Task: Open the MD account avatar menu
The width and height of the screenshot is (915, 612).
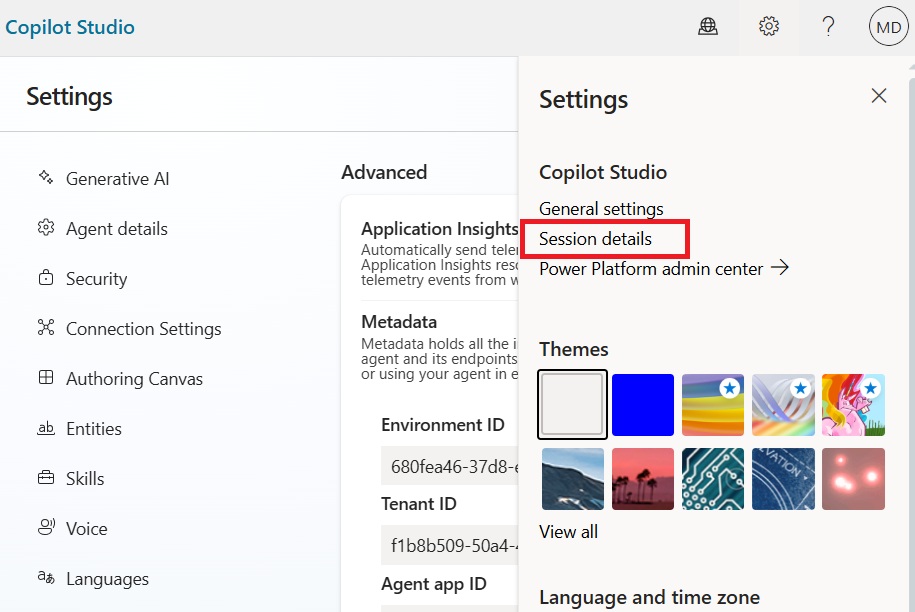Action: [888, 27]
